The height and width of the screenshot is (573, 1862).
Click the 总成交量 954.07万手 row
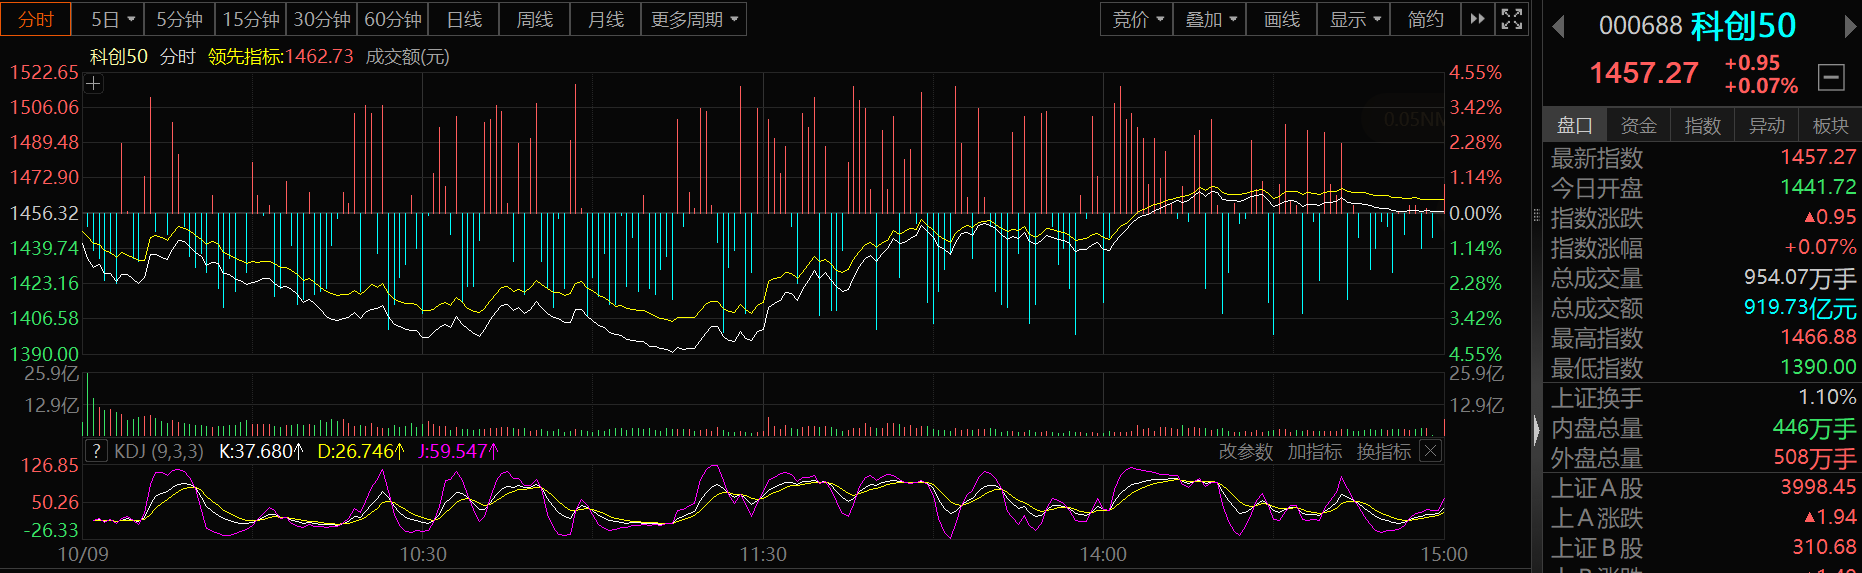[1703, 277]
